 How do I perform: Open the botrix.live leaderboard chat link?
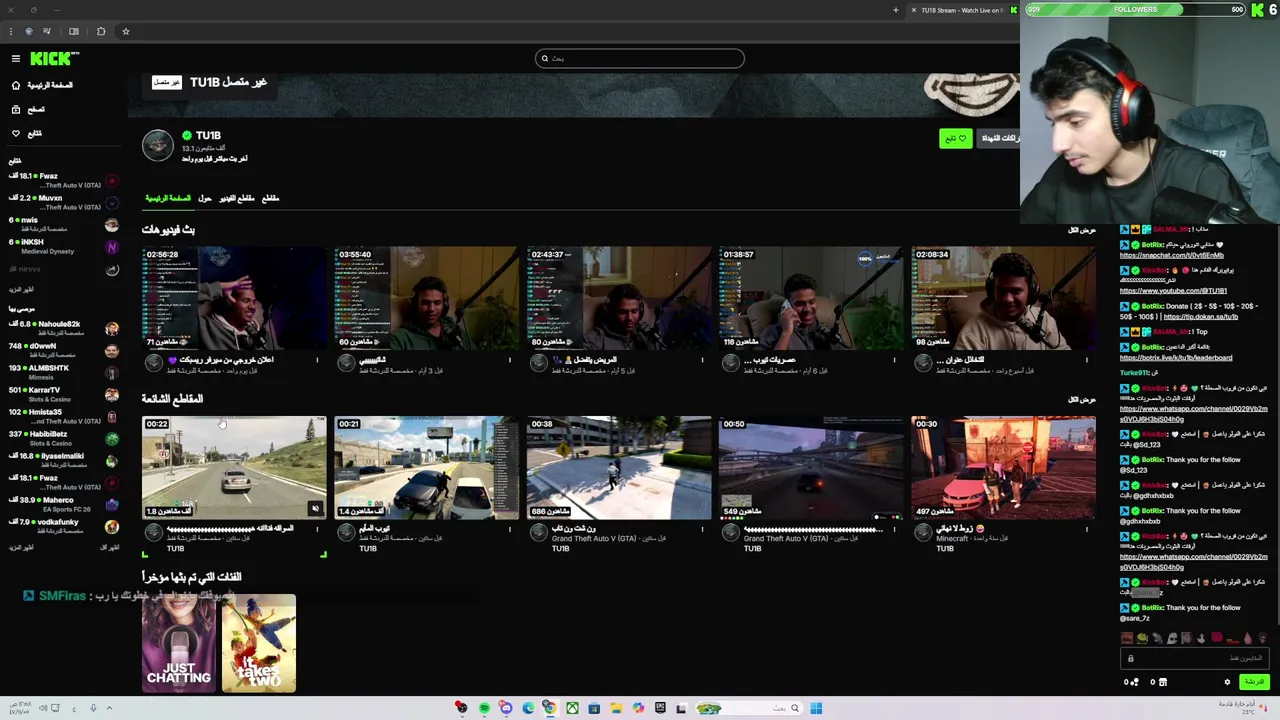pos(1176,357)
